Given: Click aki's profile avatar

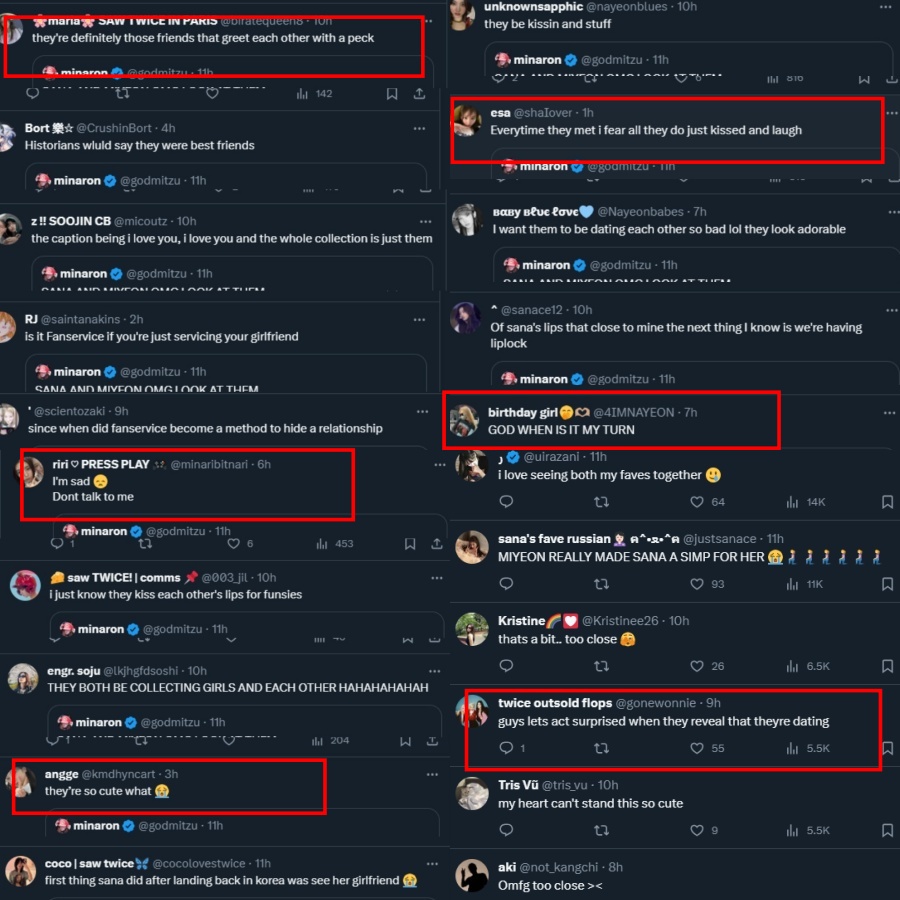Looking at the screenshot, I should [x=471, y=875].
